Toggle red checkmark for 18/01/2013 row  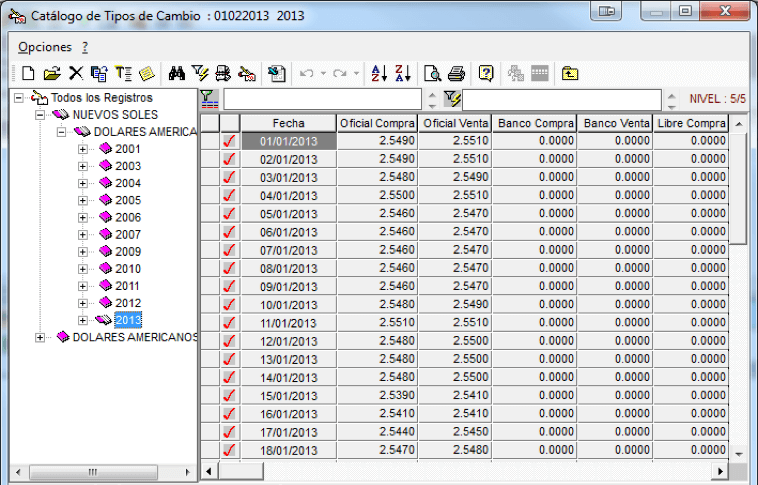[230, 450]
